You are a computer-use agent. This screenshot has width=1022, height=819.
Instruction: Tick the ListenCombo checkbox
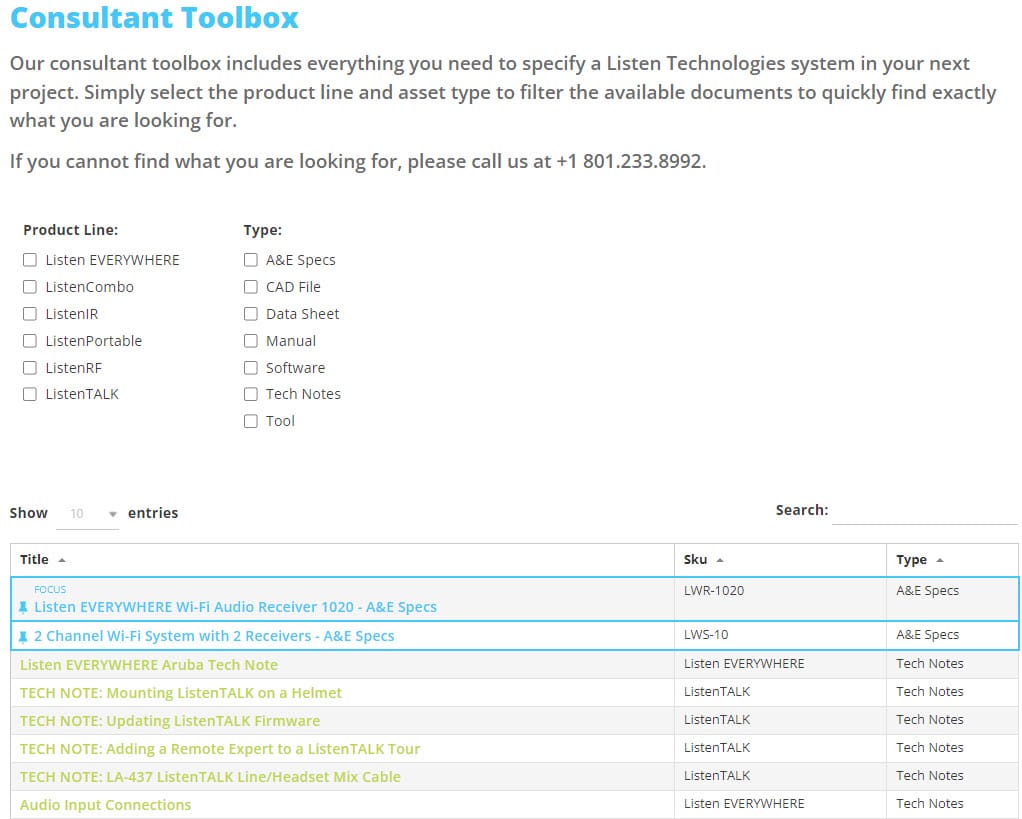[x=30, y=287]
